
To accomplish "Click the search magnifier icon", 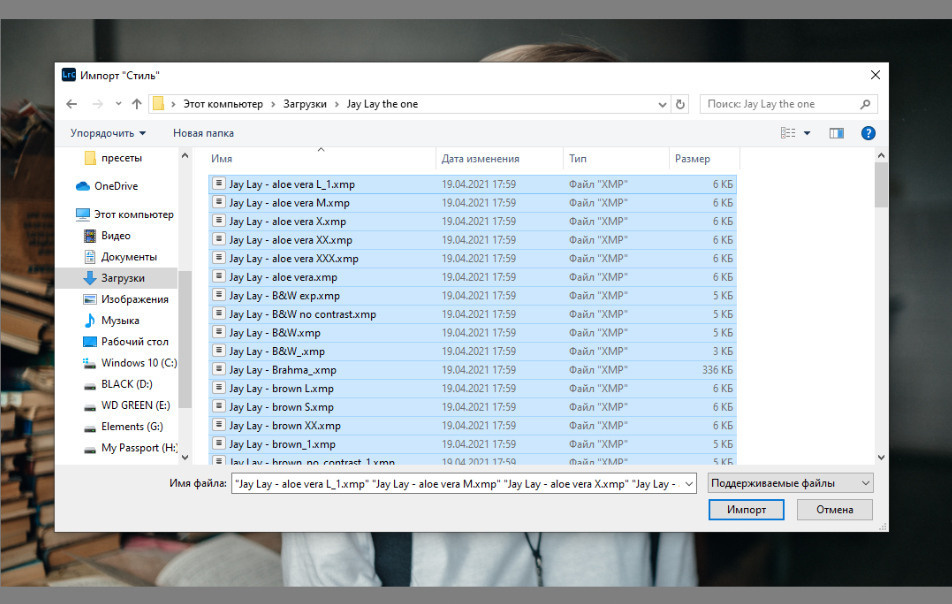I will pyautogui.click(x=865, y=104).
